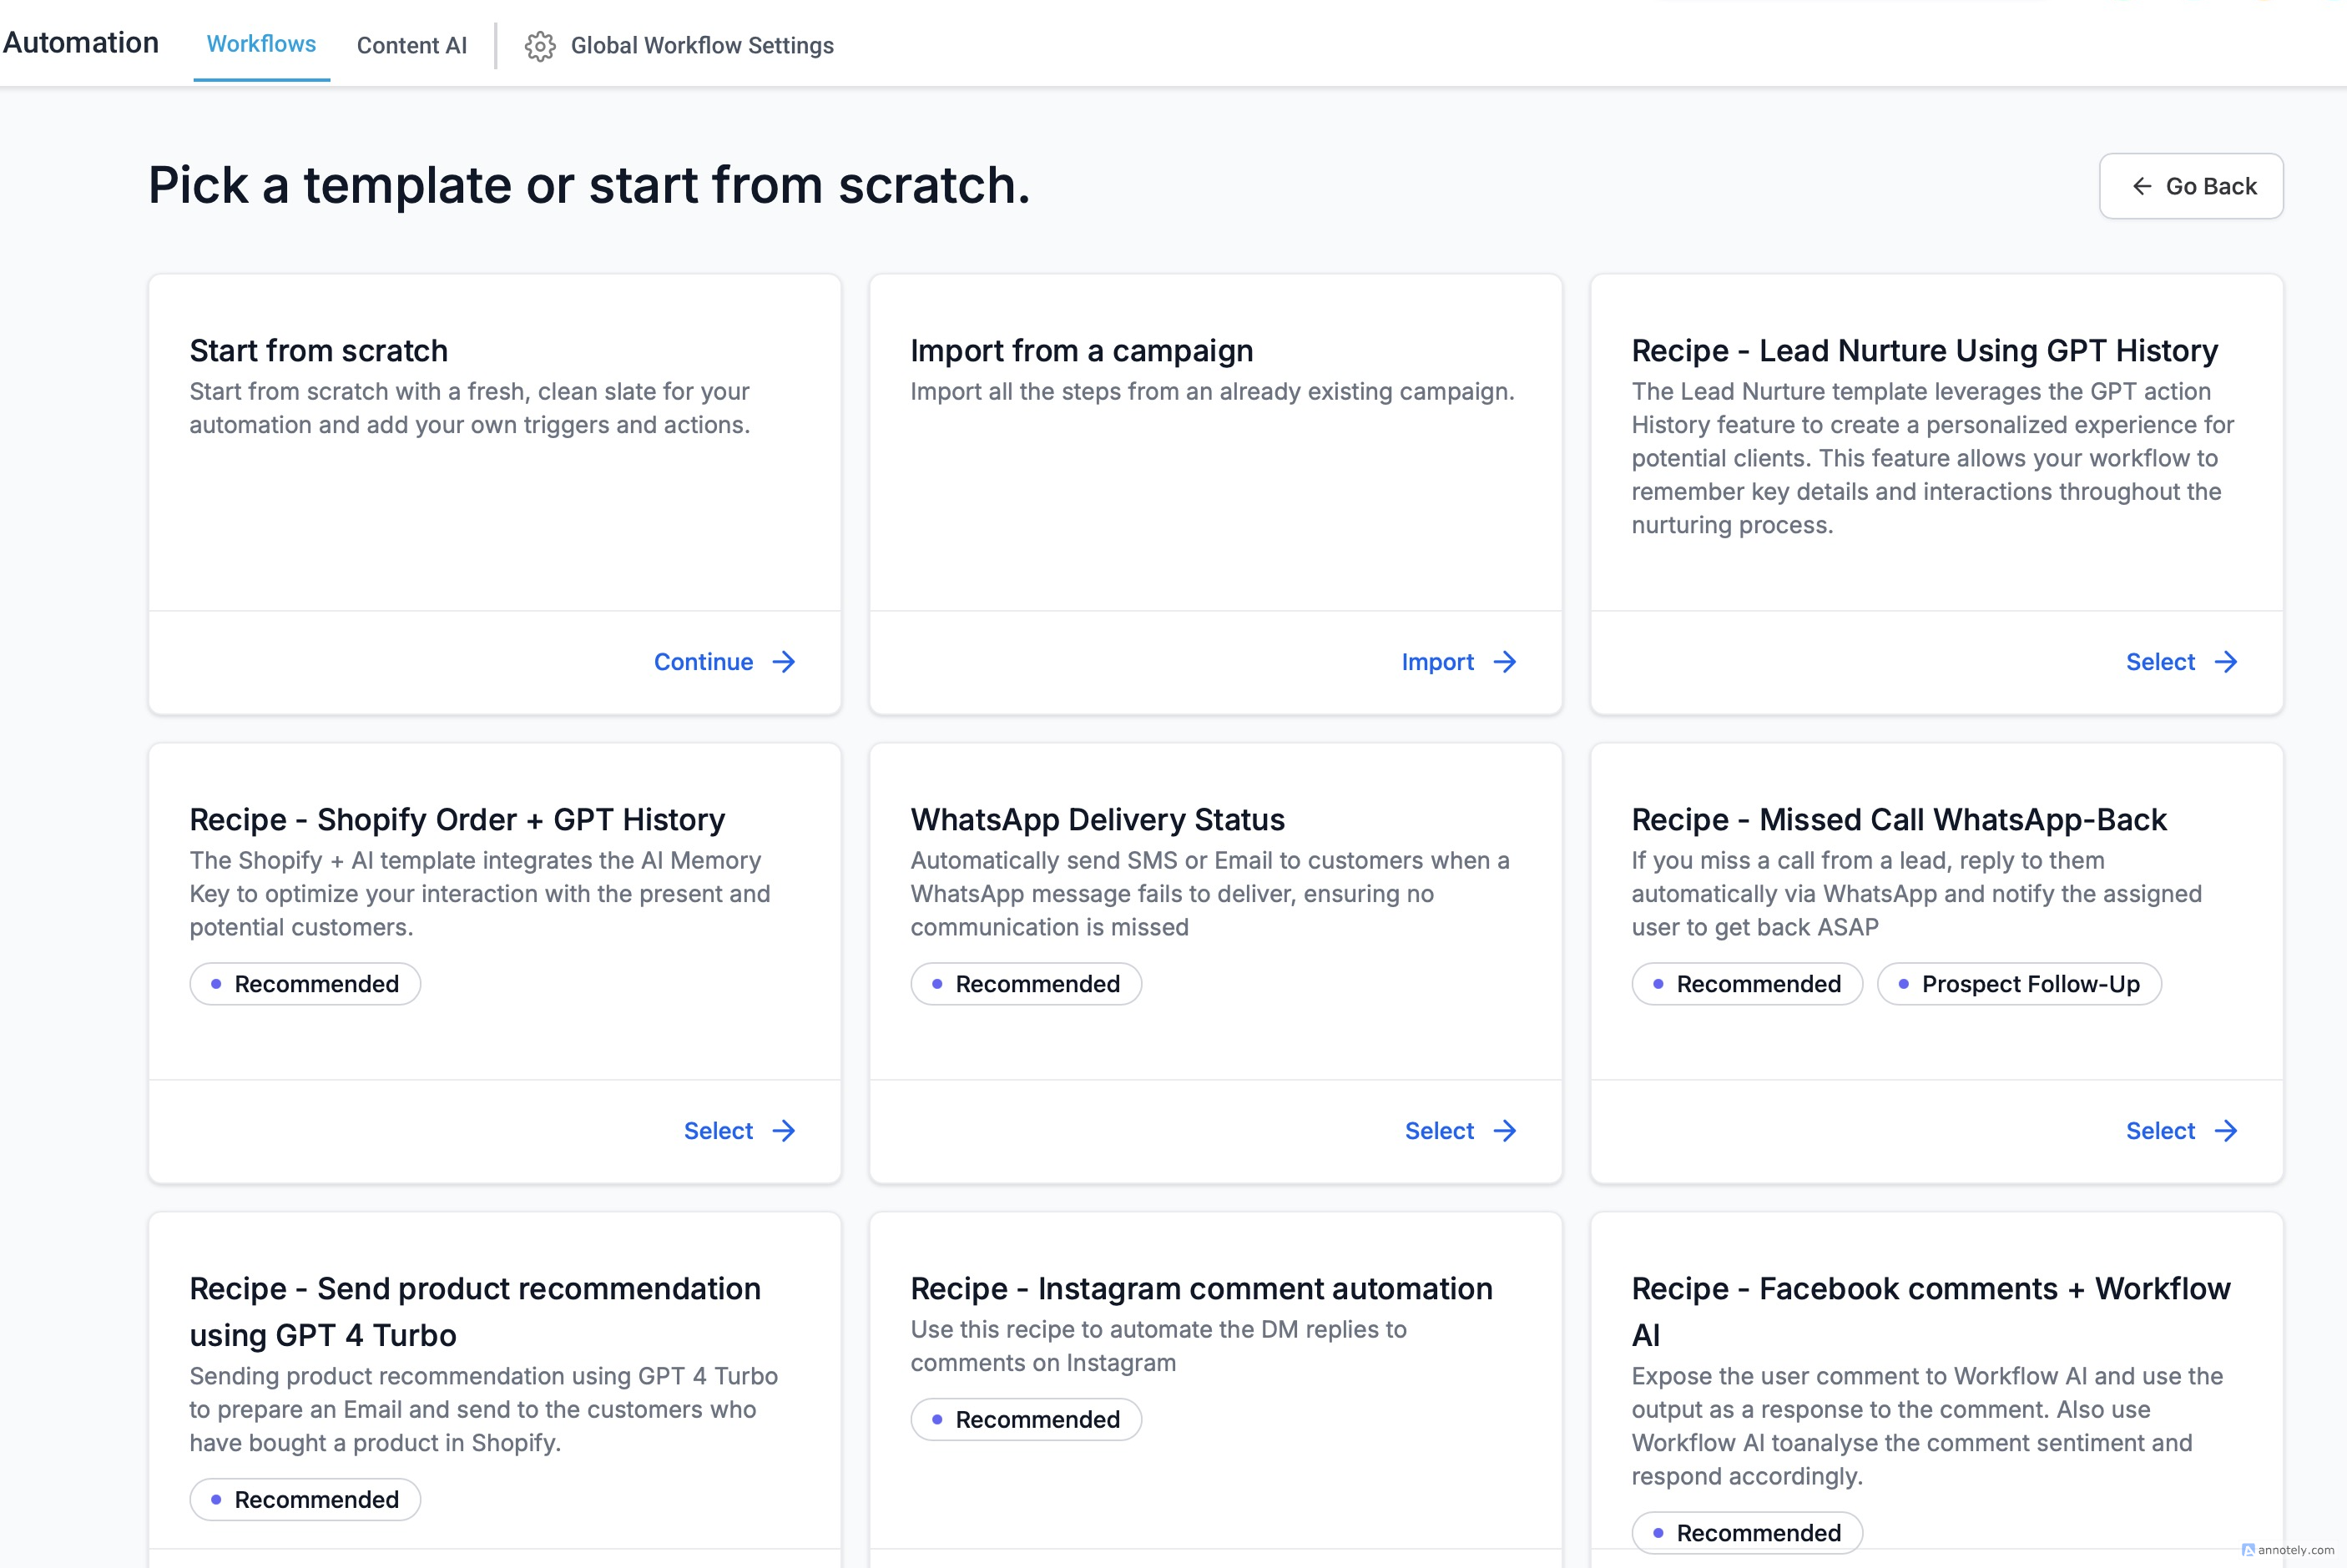Viewport: 2347px width, 1568px height.
Task: Click the Select arrow on Shopify Order recipe
Action: (x=784, y=1131)
